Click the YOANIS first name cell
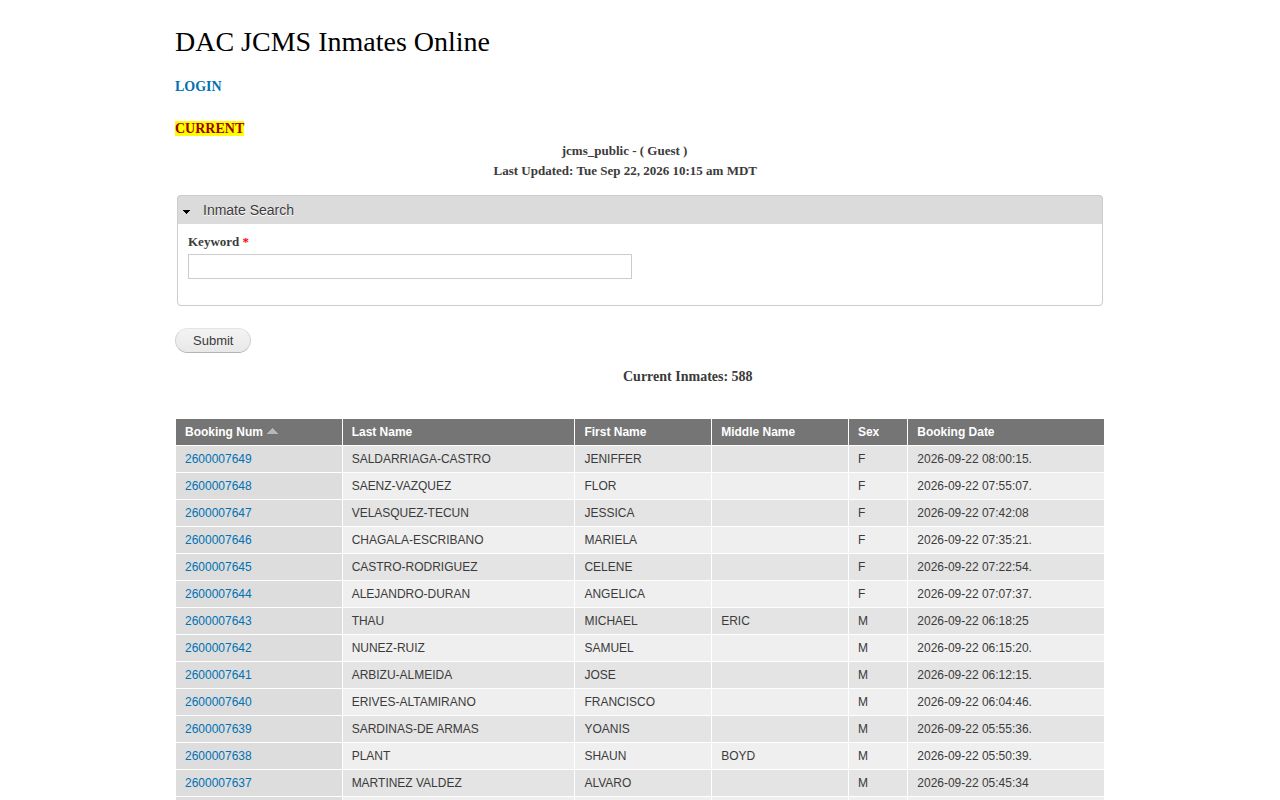The image size is (1280, 800). pyautogui.click(x=643, y=729)
